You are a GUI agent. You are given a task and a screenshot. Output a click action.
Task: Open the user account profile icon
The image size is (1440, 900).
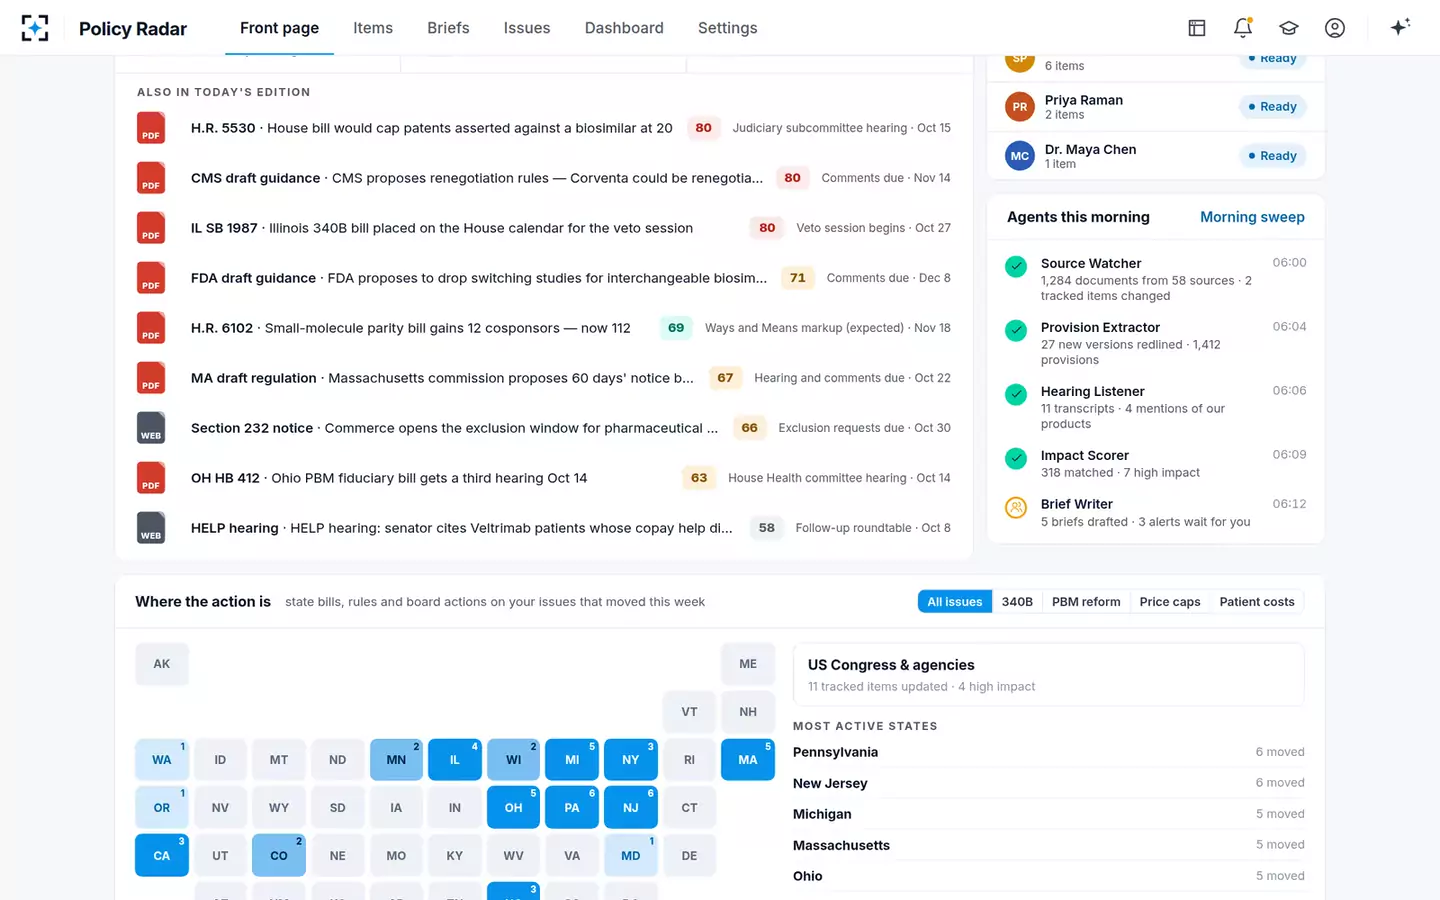pyautogui.click(x=1335, y=28)
